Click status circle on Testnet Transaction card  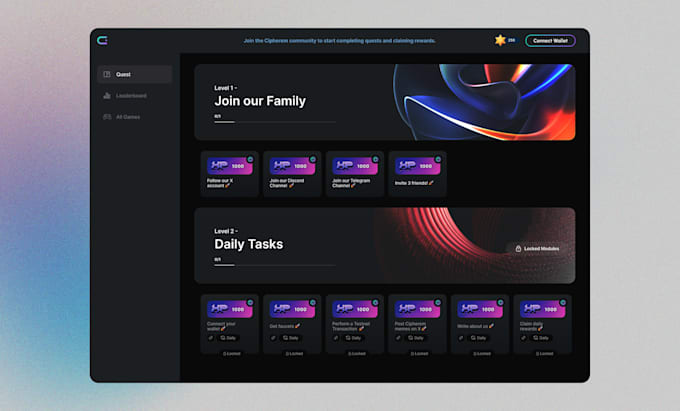375,302
